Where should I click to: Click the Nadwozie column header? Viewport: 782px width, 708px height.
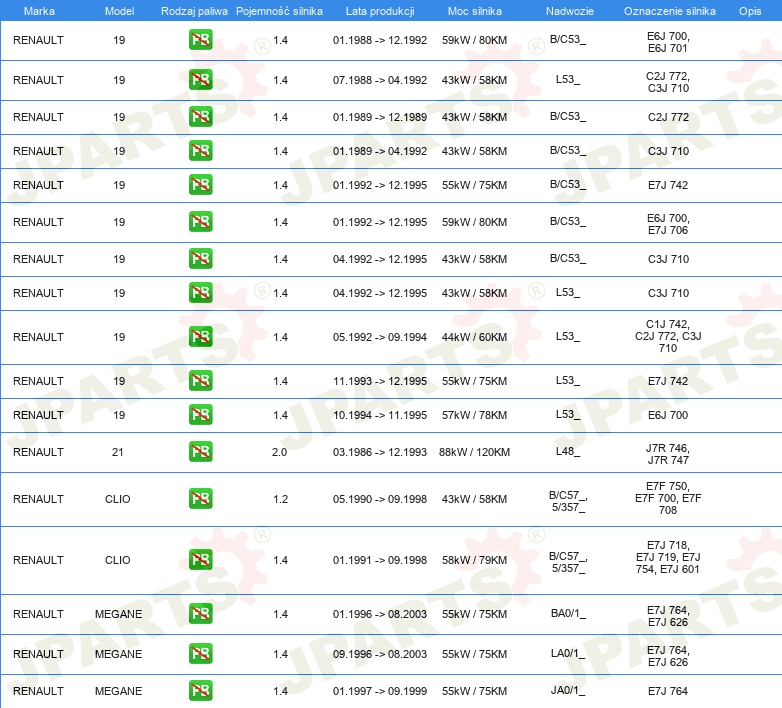(x=570, y=11)
